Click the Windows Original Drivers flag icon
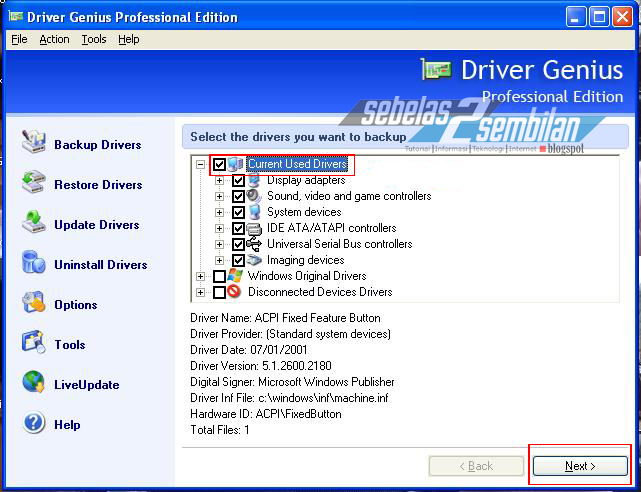 click(235, 276)
